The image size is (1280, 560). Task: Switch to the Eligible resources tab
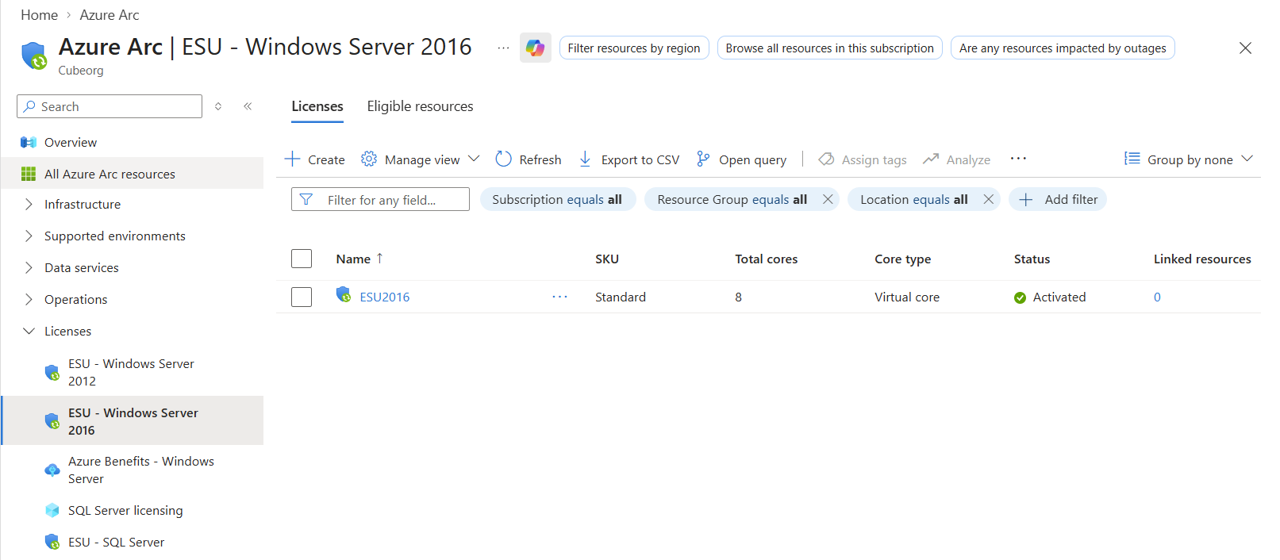click(420, 106)
